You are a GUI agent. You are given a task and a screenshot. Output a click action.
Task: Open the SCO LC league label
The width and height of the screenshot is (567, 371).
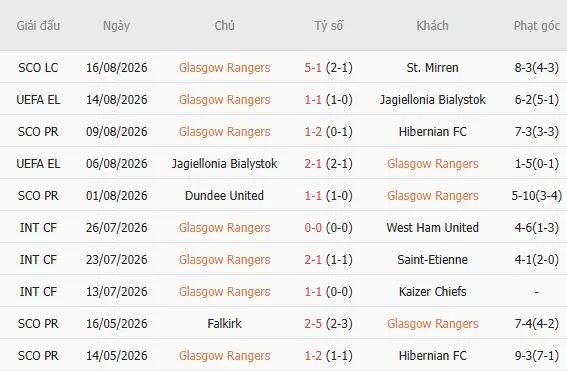(x=38, y=68)
